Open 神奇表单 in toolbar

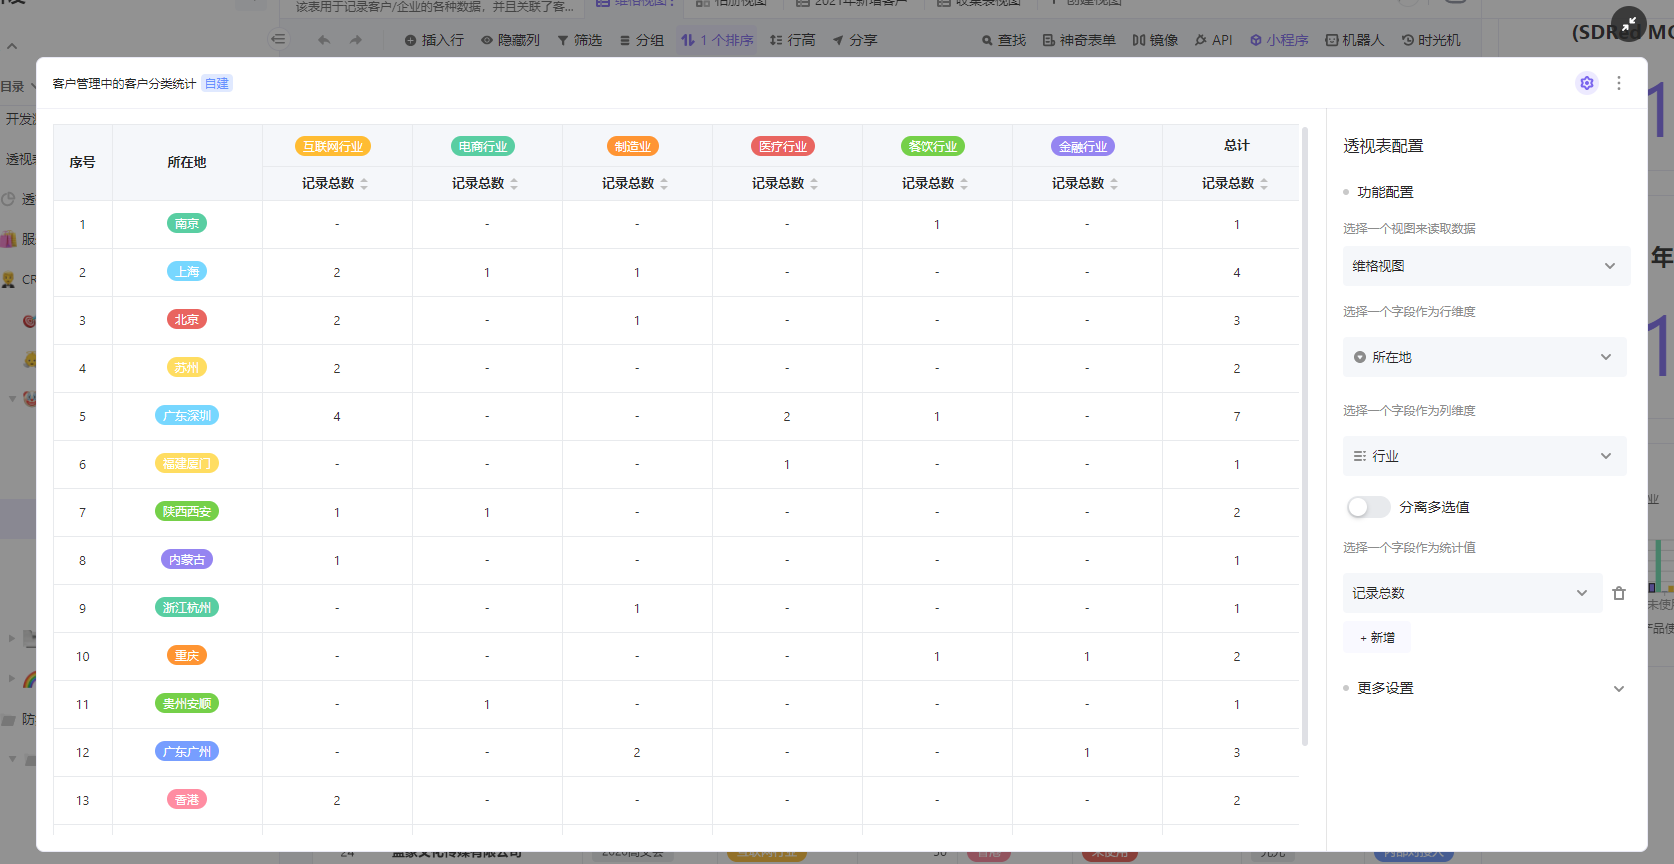1078,40
